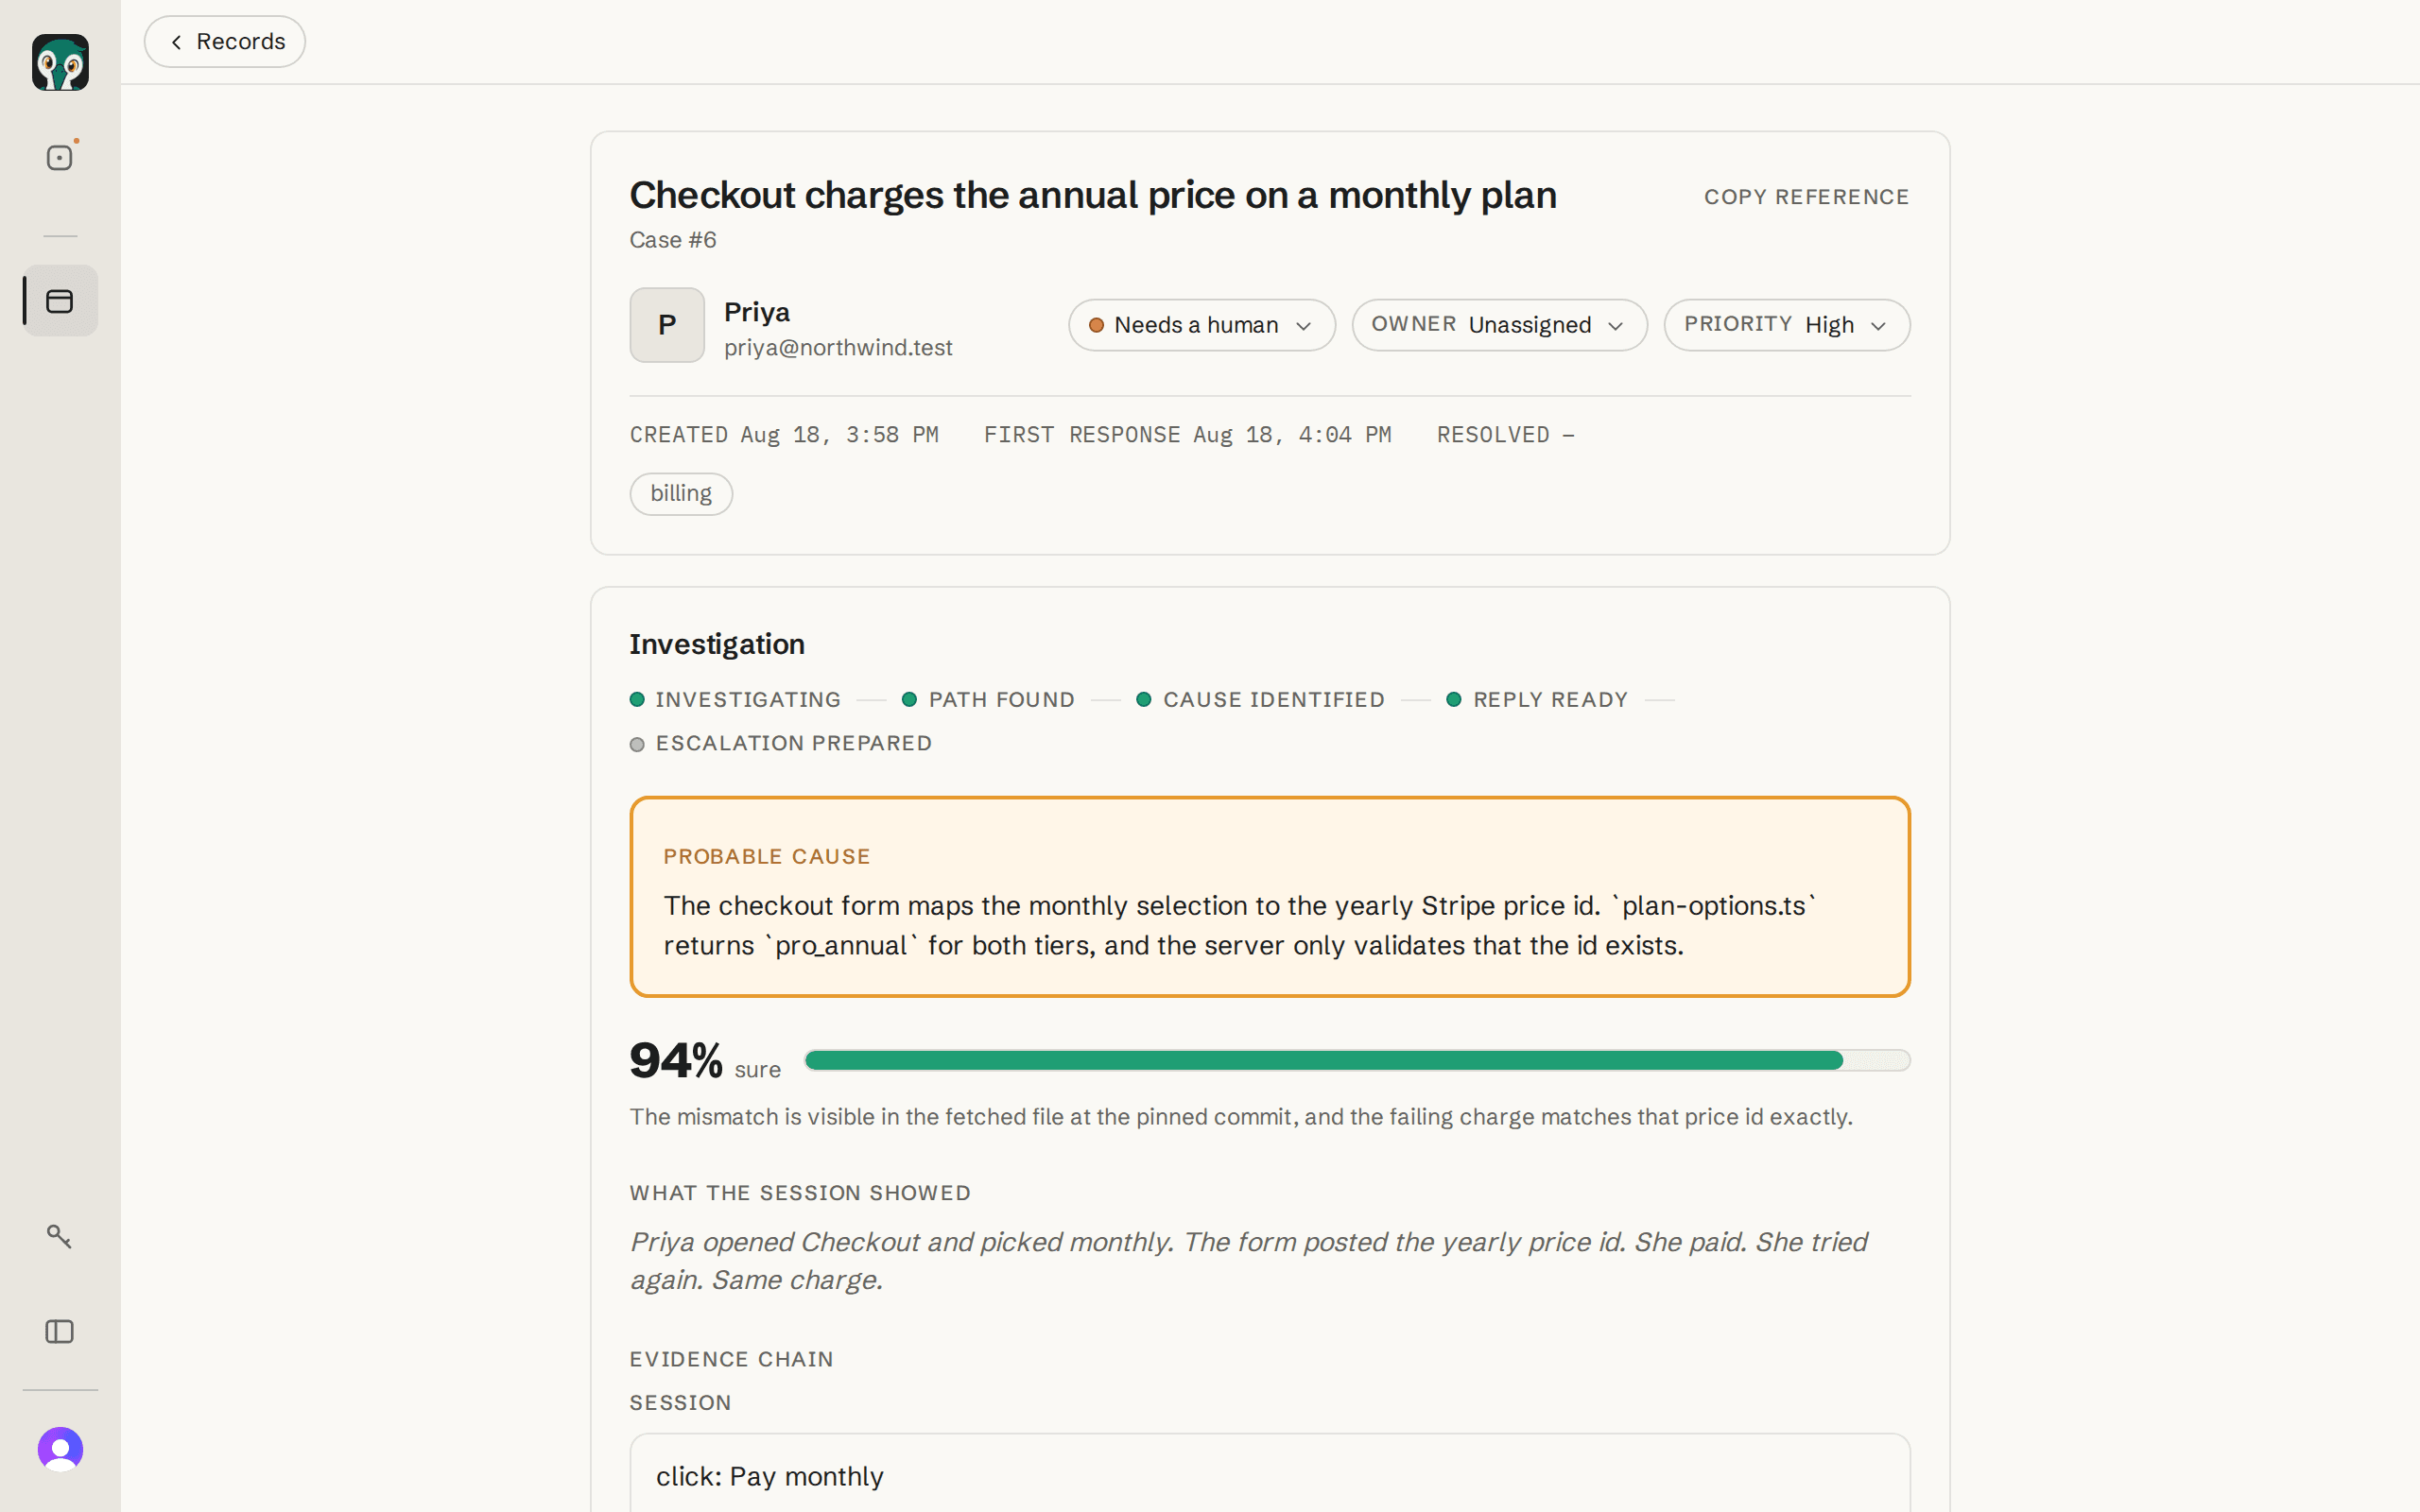Select the Escalation Prepared stage step

tap(780, 744)
